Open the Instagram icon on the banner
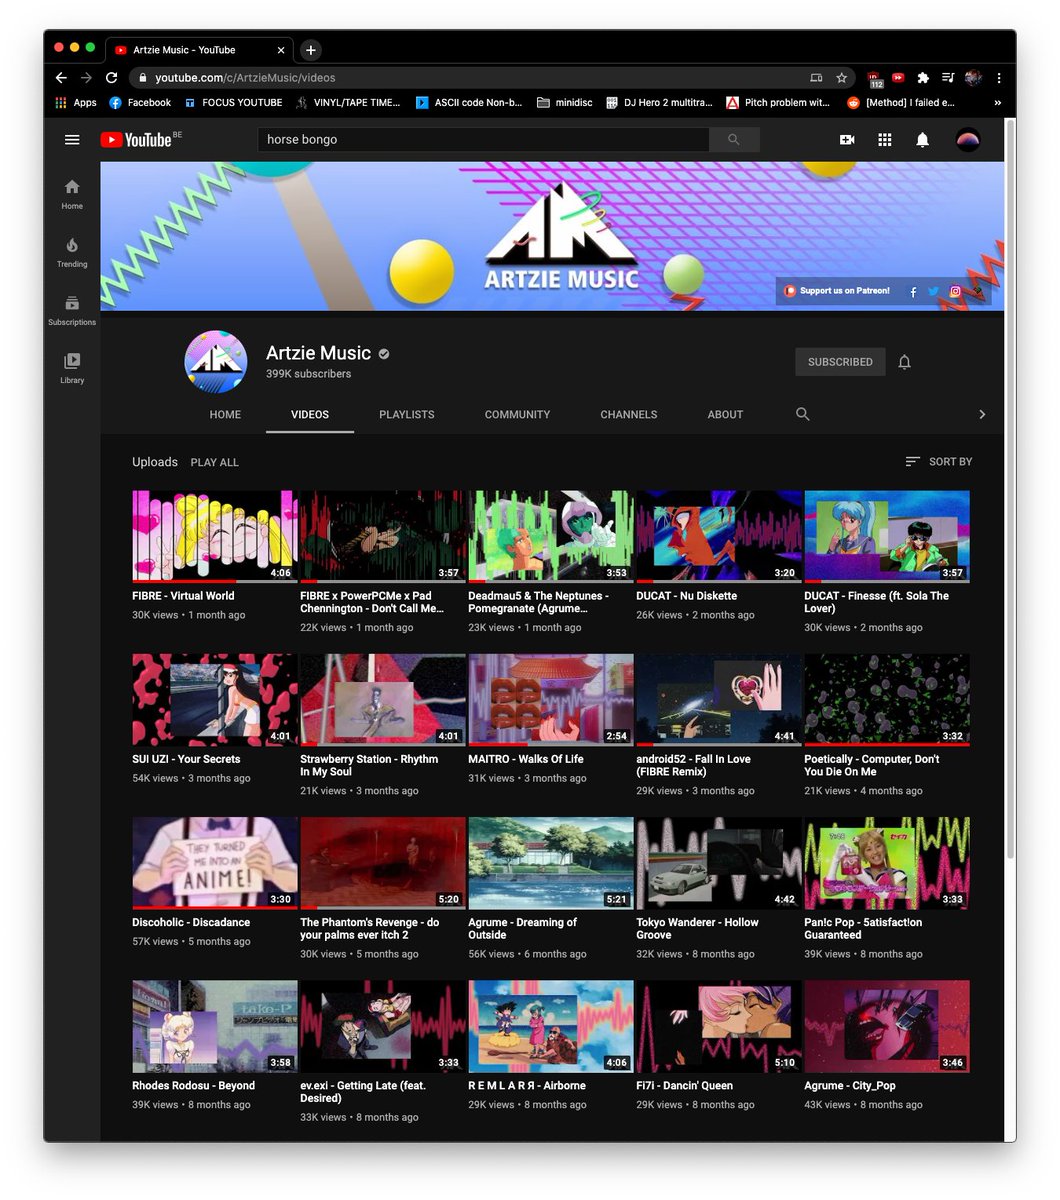 pyautogui.click(x=955, y=292)
